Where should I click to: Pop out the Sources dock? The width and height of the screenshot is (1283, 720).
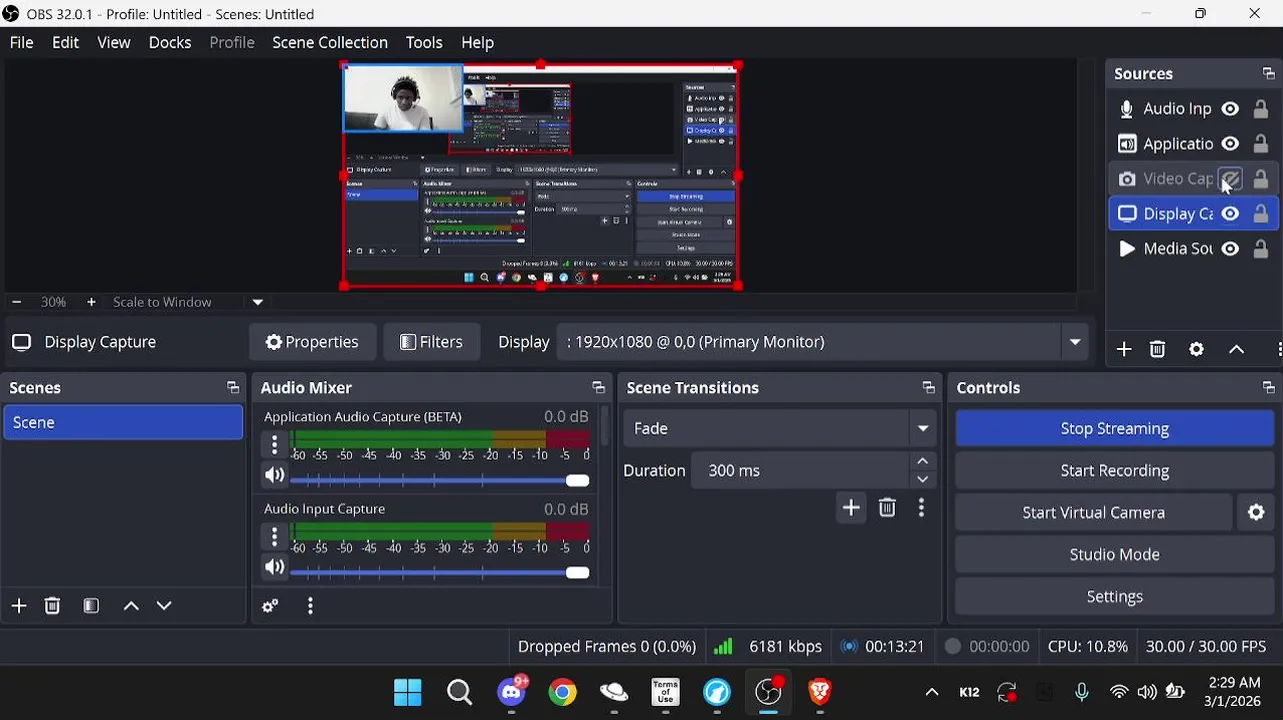(1268, 74)
